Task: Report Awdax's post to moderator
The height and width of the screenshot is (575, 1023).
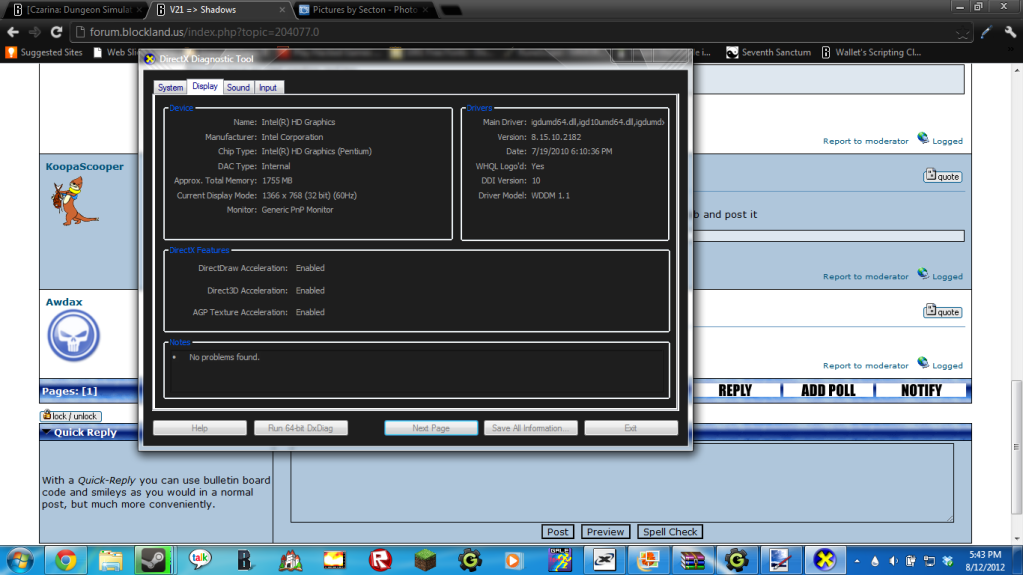Action: (x=865, y=366)
